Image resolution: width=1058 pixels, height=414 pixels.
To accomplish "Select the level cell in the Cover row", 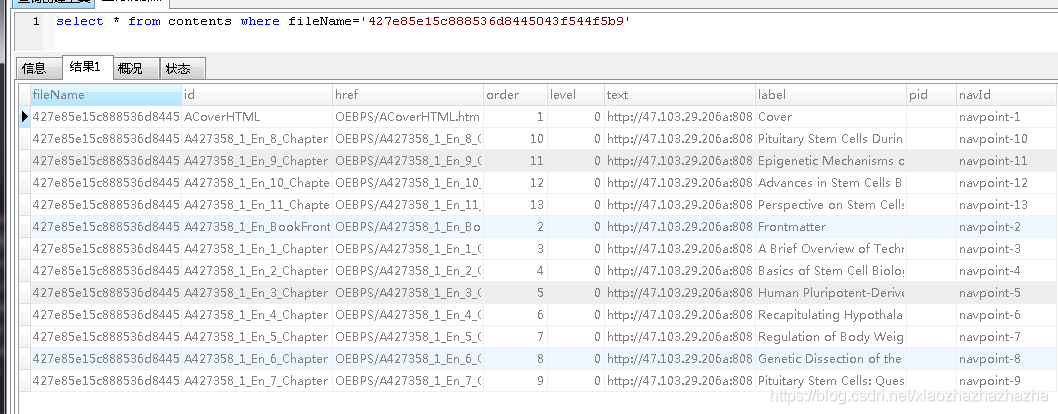I will pos(576,117).
